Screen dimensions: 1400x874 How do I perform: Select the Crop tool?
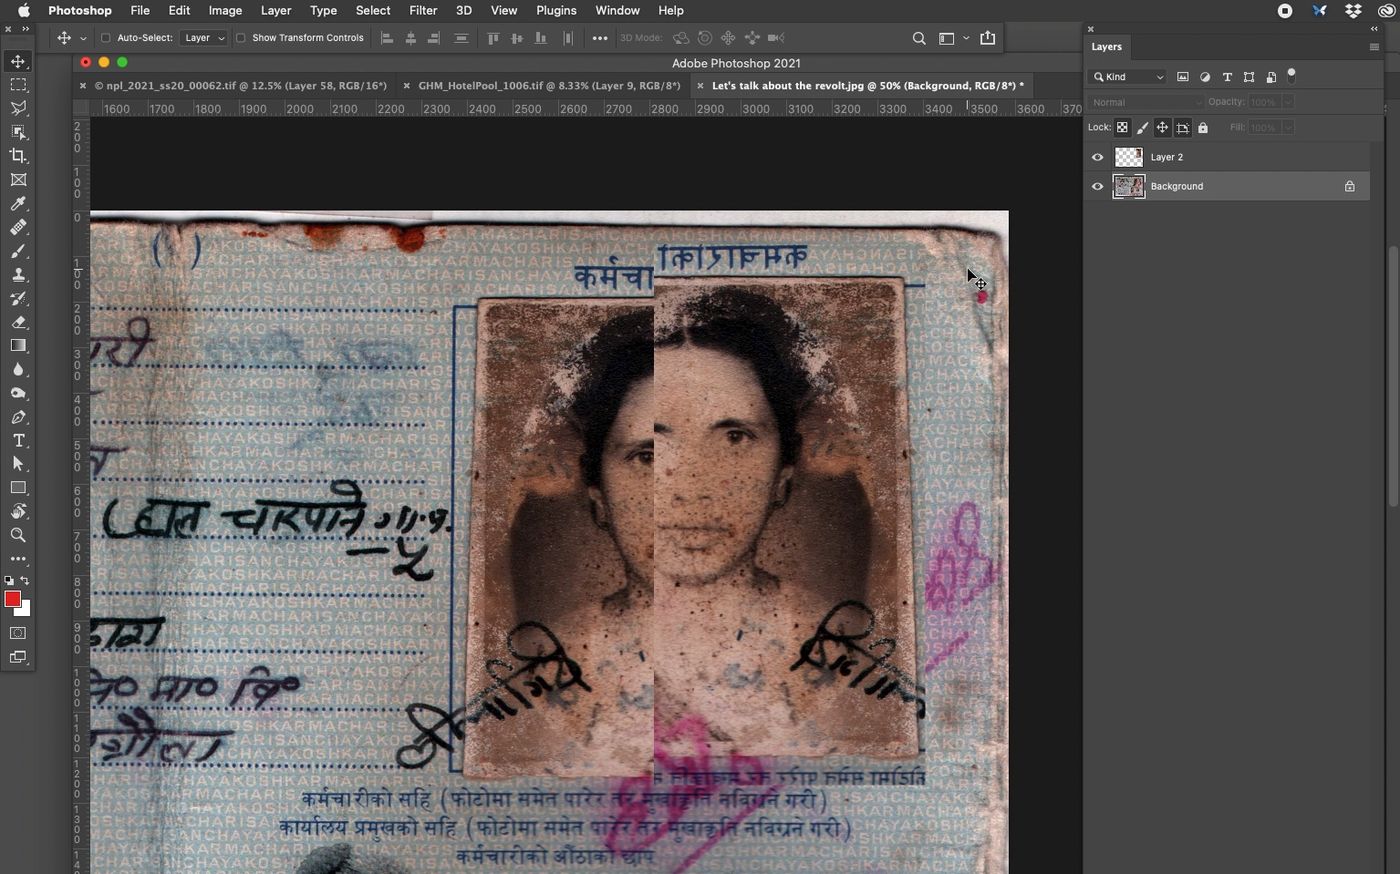pyautogui.click(x=18, y=156)
